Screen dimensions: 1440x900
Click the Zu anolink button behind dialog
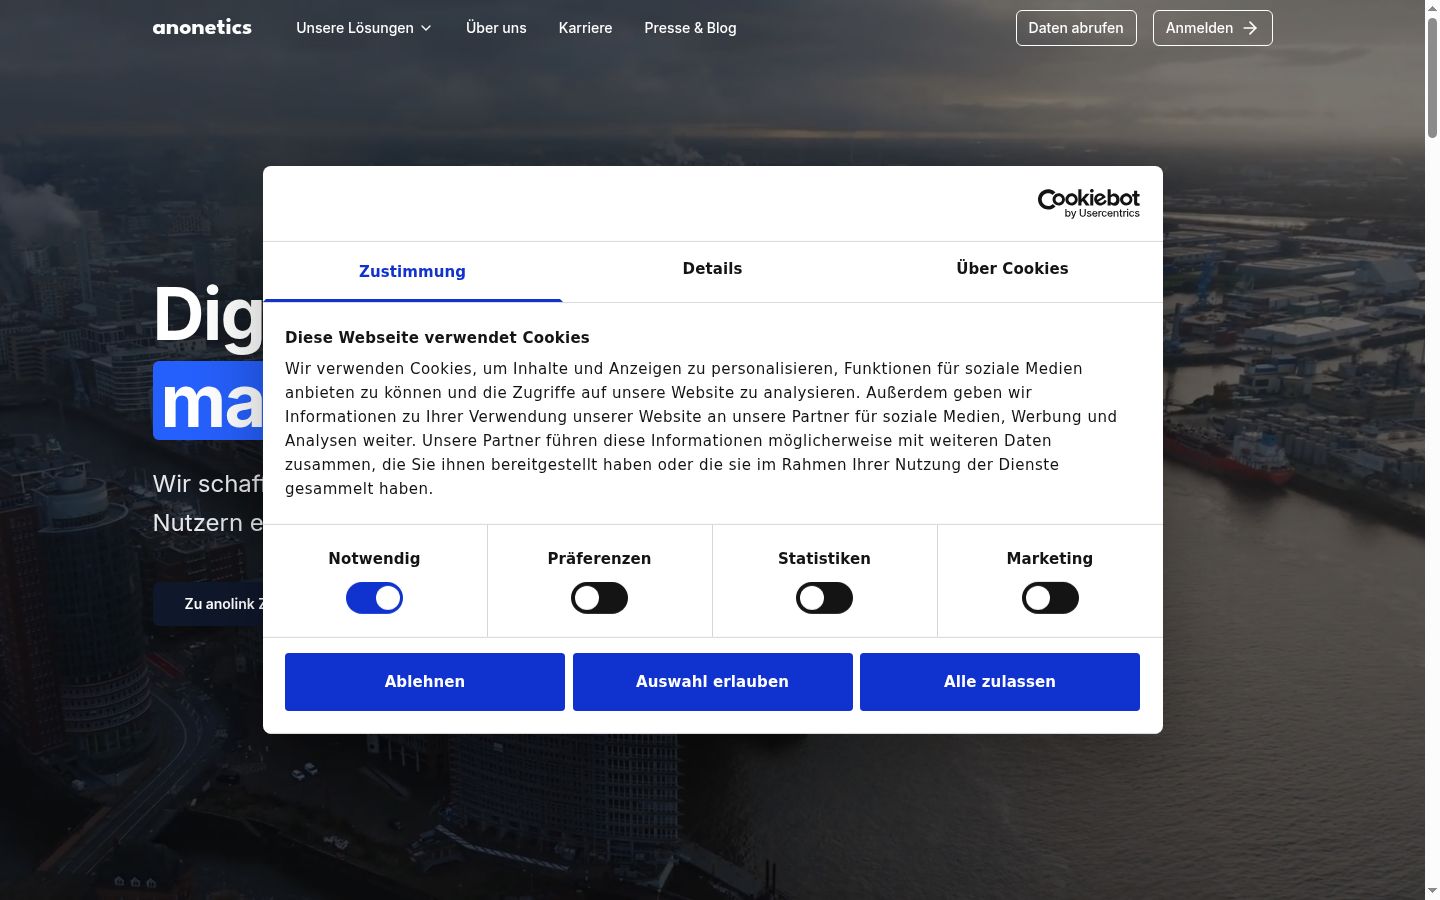pyautogui.click(x=208, y=604)
